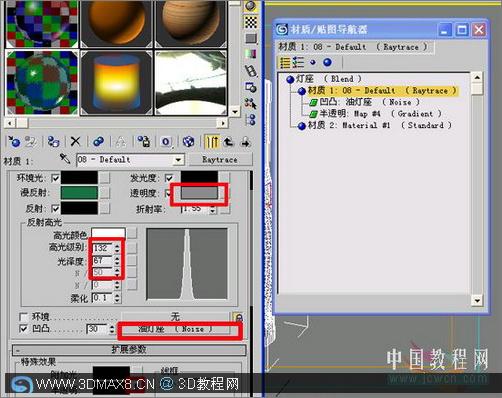Click map slot button beside 漫反射 swatch
502x398 pixels.
point(105,193)
